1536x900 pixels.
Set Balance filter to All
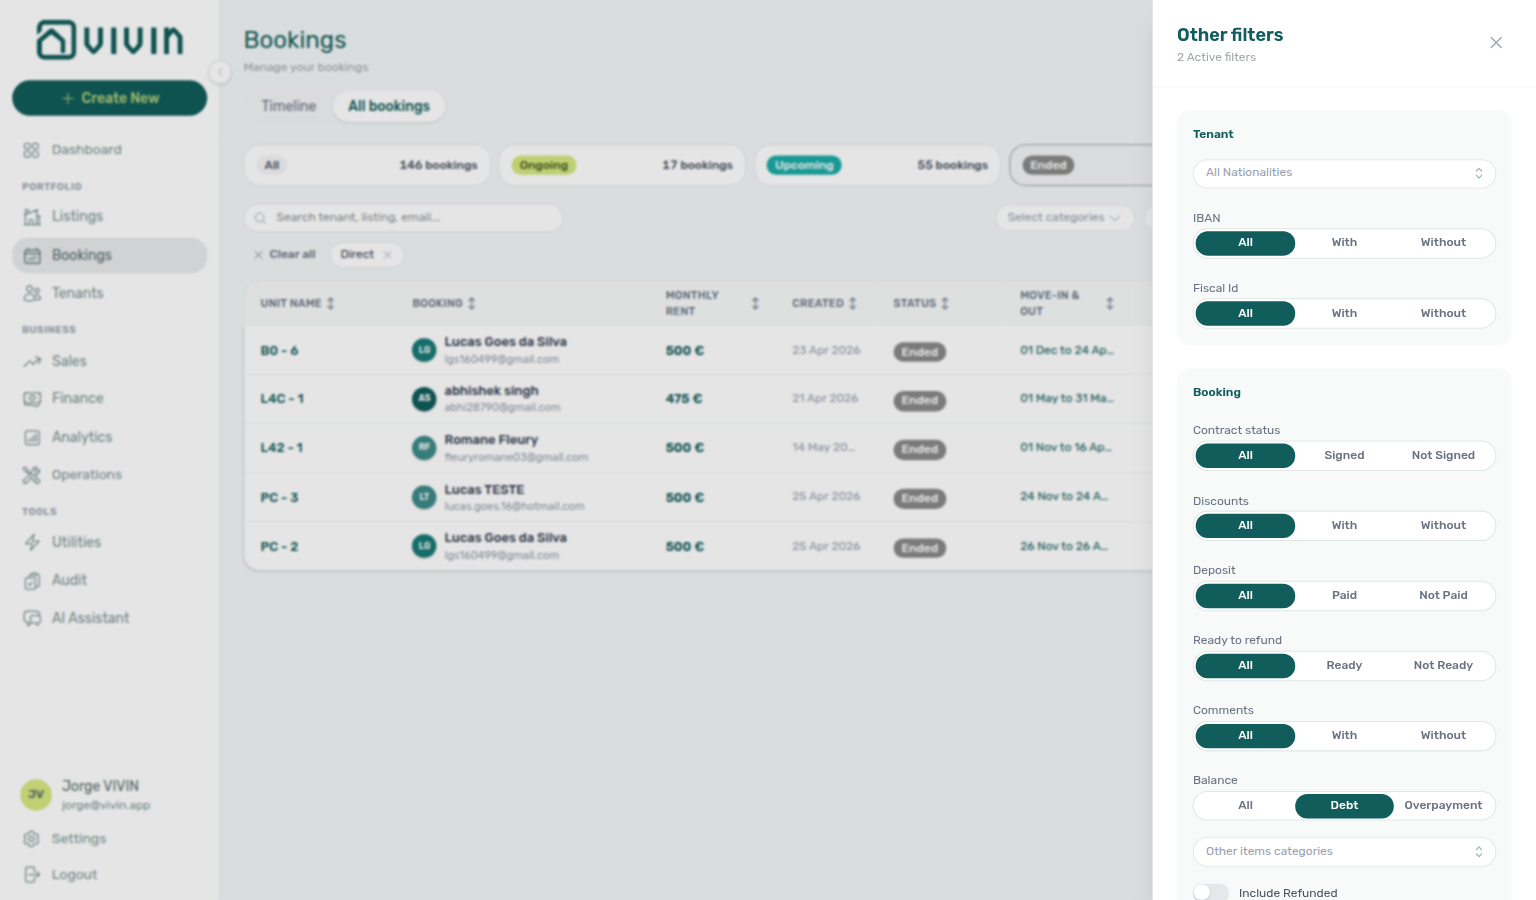pyautogui.click(x=1245, y=805)
